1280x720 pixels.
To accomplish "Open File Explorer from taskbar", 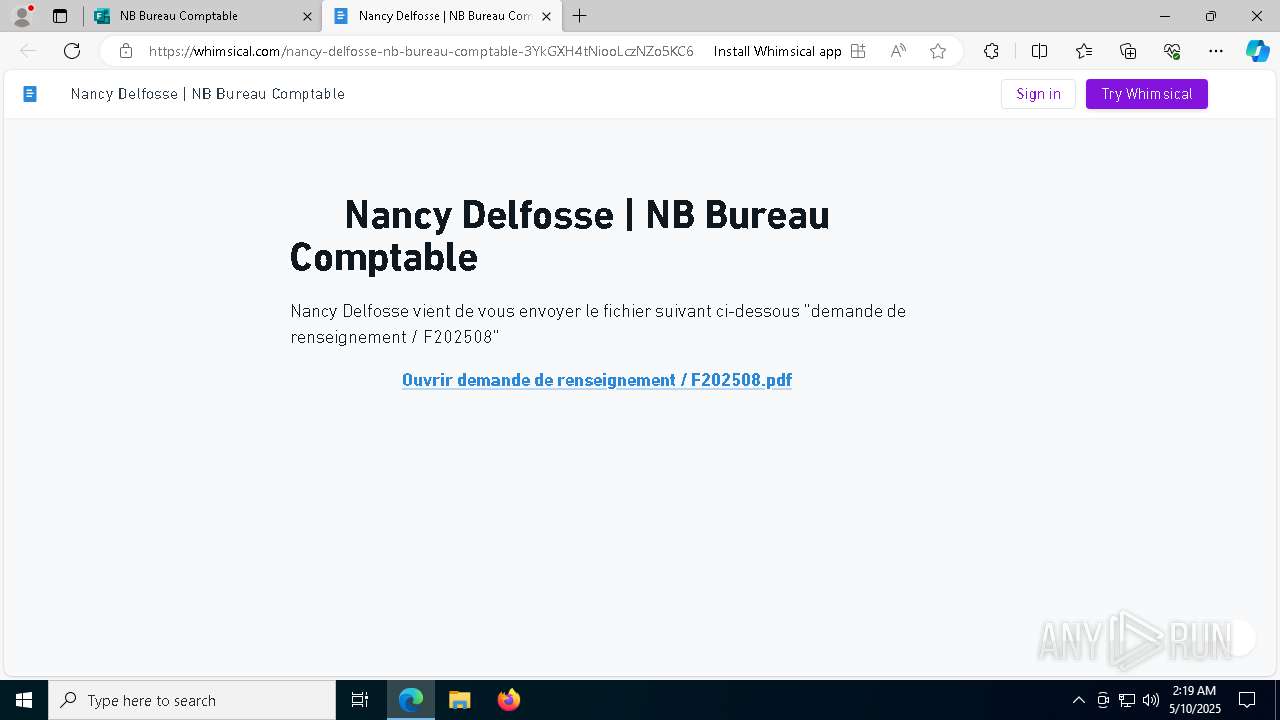I will coord(459,700).
